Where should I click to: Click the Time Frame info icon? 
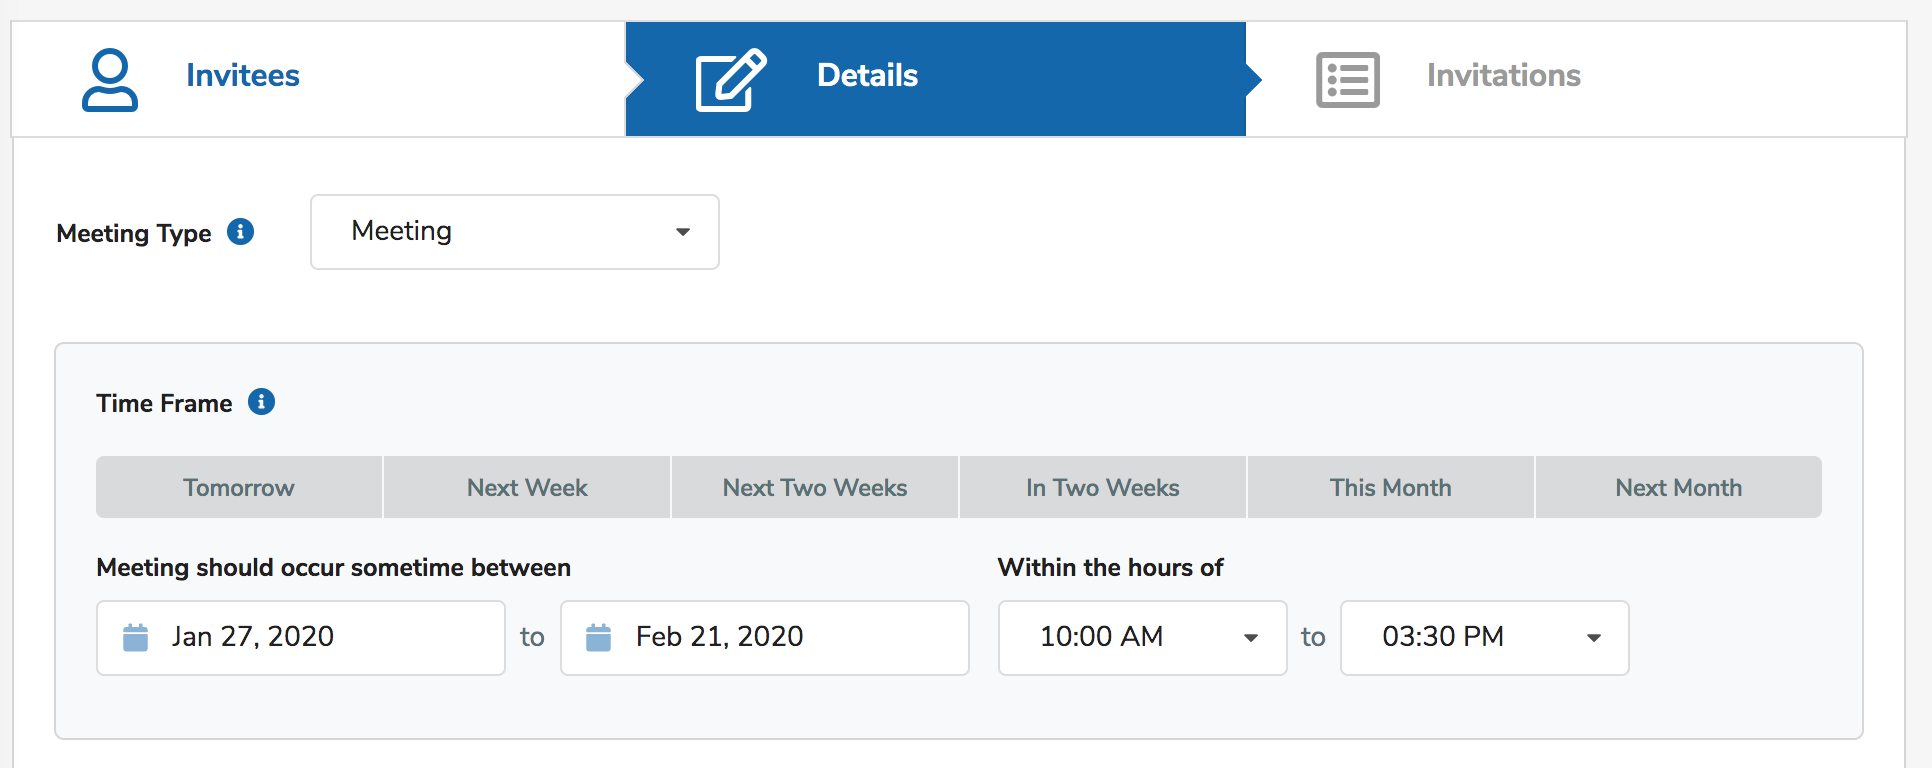pyautogui.click(x=262, y=402)
